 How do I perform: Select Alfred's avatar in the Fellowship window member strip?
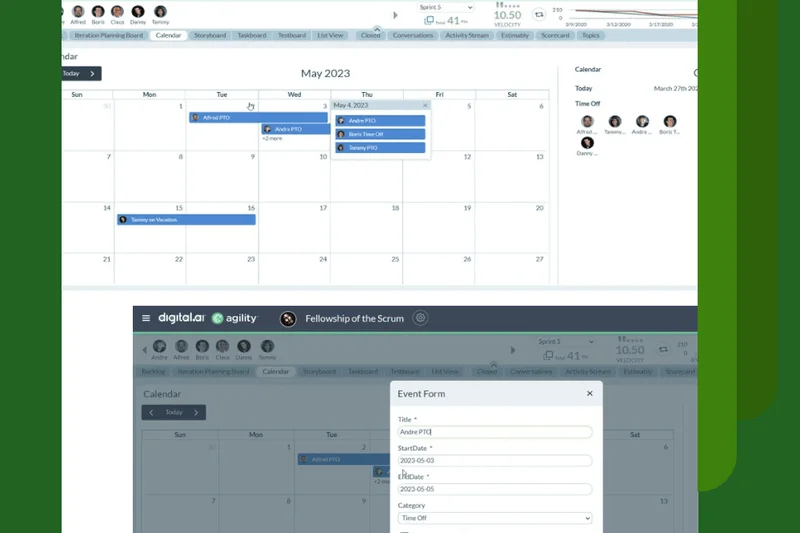tap(181, 346)
